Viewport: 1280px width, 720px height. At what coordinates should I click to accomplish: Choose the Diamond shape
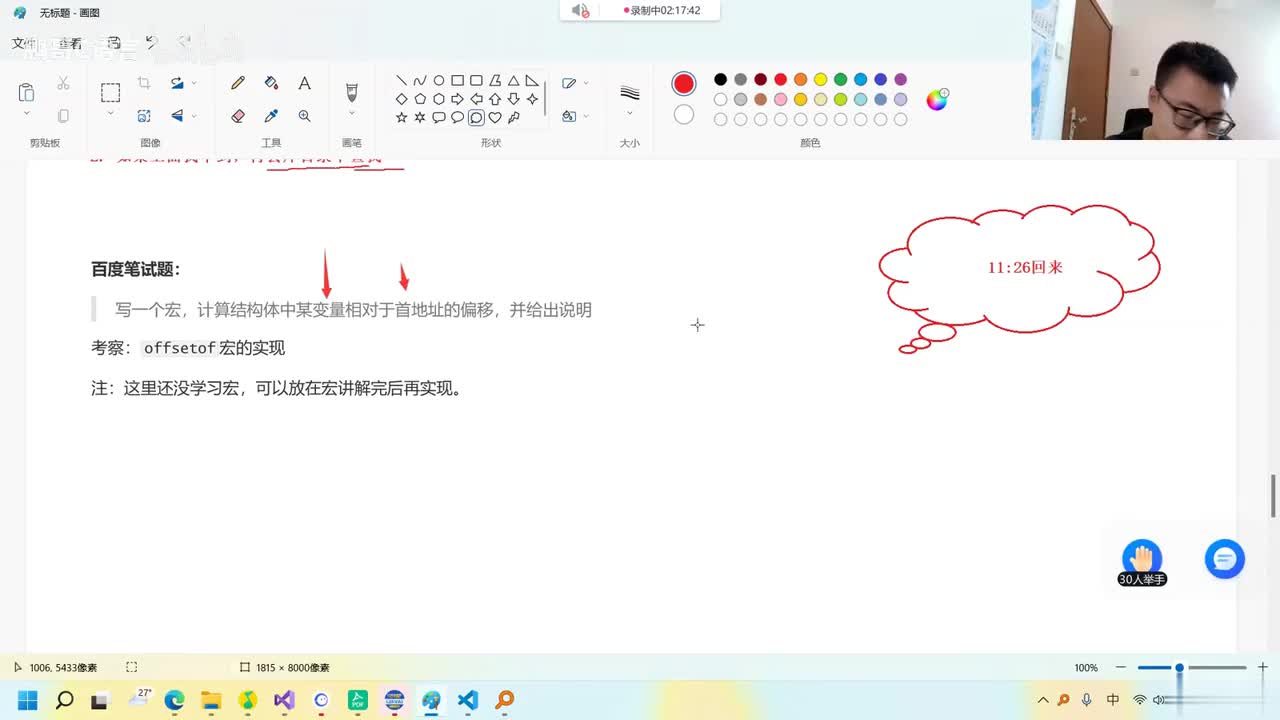(401, 99)
